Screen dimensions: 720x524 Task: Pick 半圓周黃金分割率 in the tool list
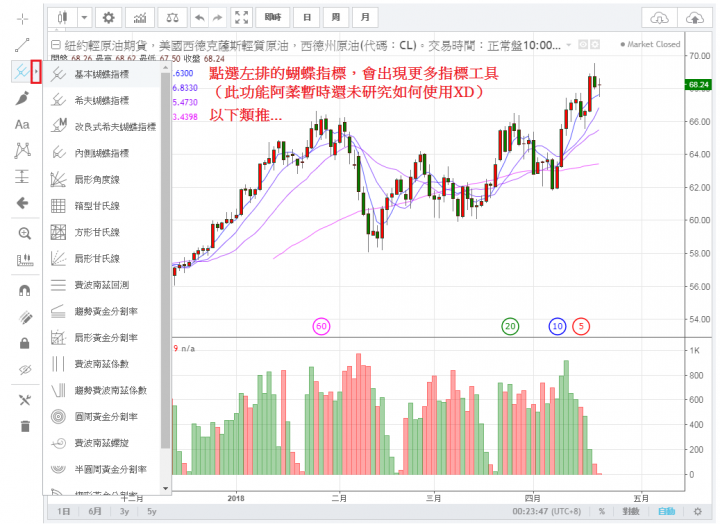click(x=102, y=469)
